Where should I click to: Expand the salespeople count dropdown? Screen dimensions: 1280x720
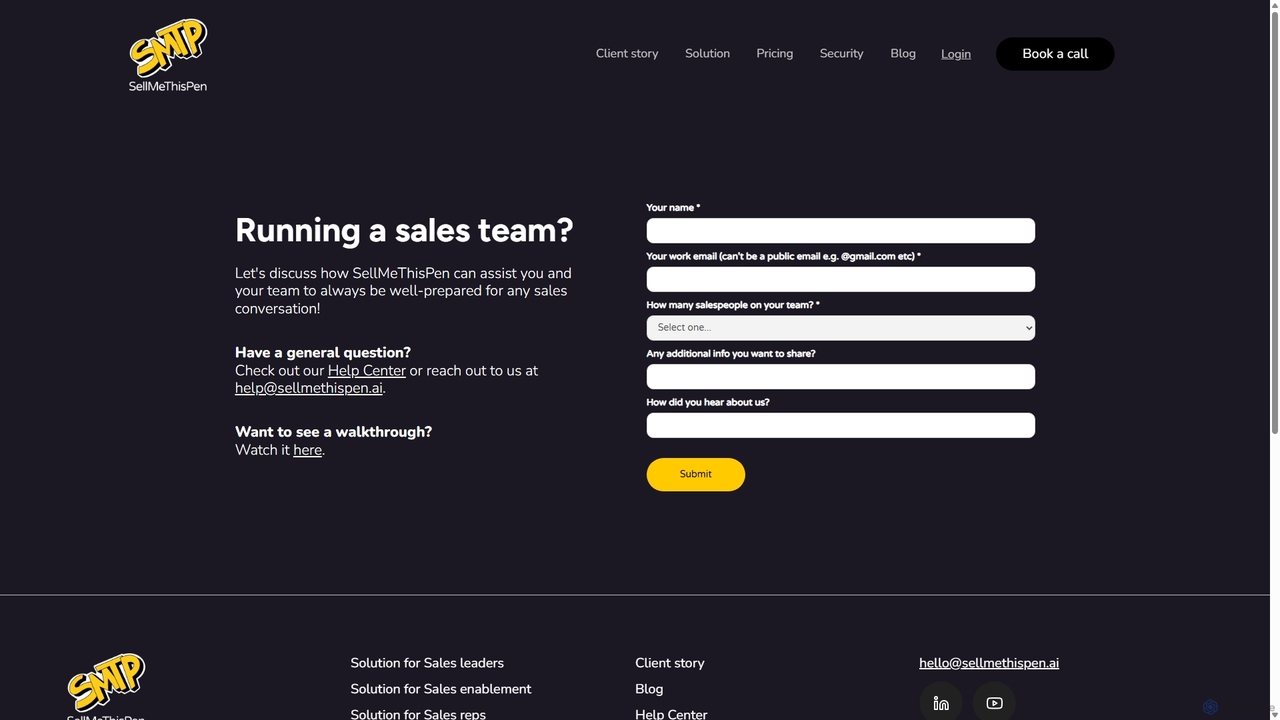(x=841, y=328)
